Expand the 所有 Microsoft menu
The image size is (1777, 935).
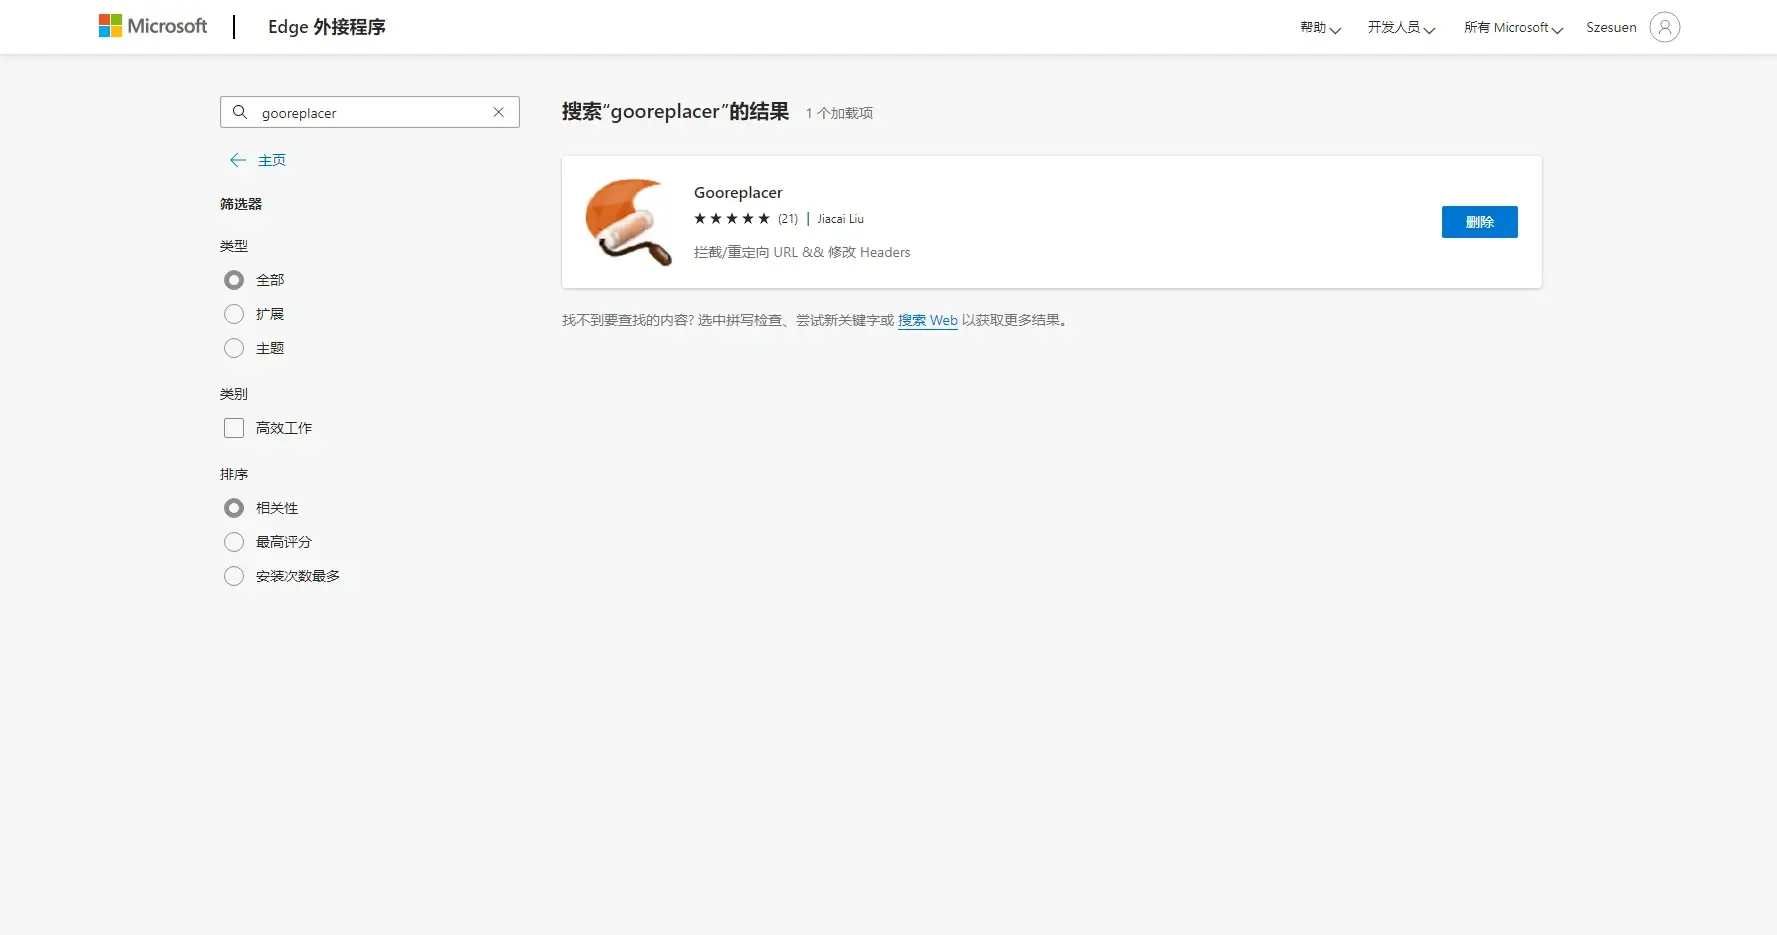(x=1511, y=27)
